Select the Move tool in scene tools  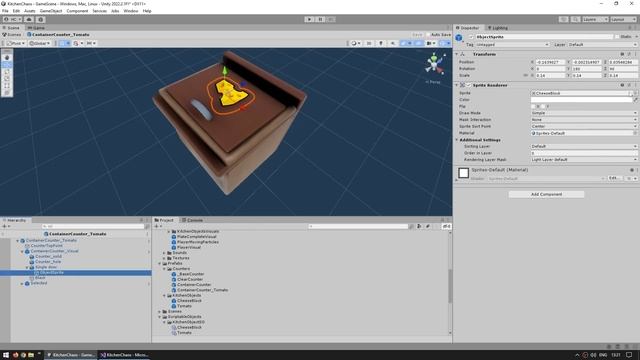click(x=7, y=65)
